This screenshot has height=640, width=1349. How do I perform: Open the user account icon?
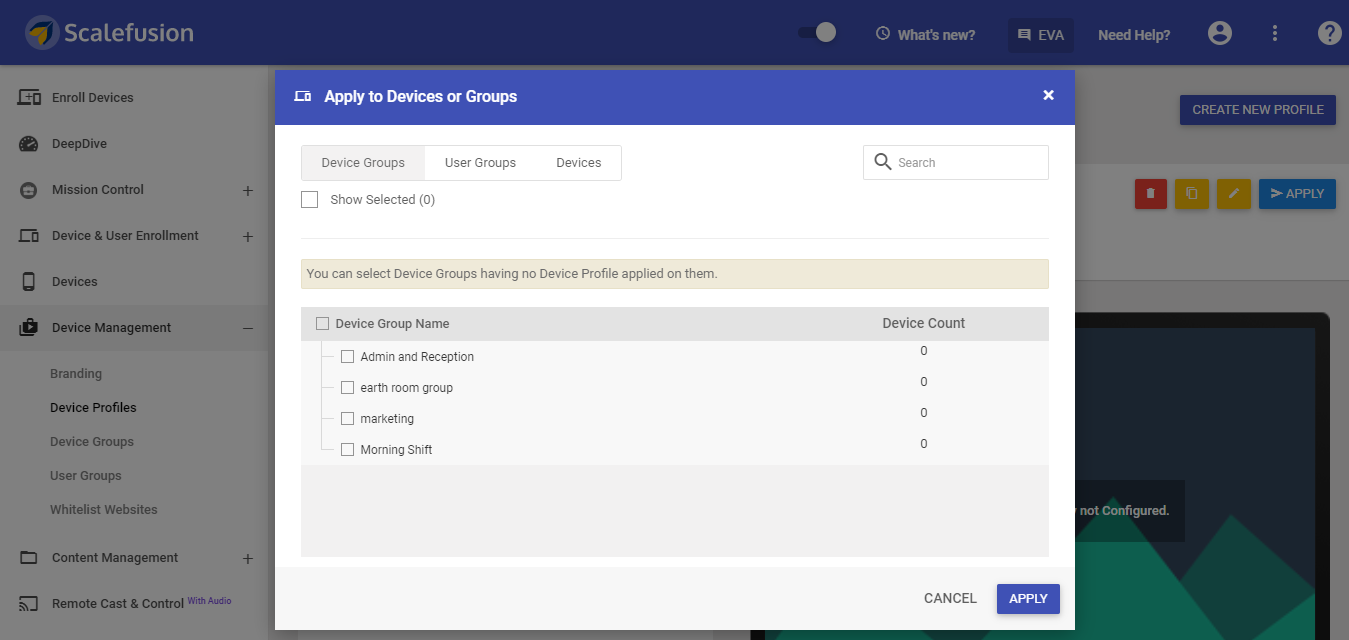point(1220,34)
